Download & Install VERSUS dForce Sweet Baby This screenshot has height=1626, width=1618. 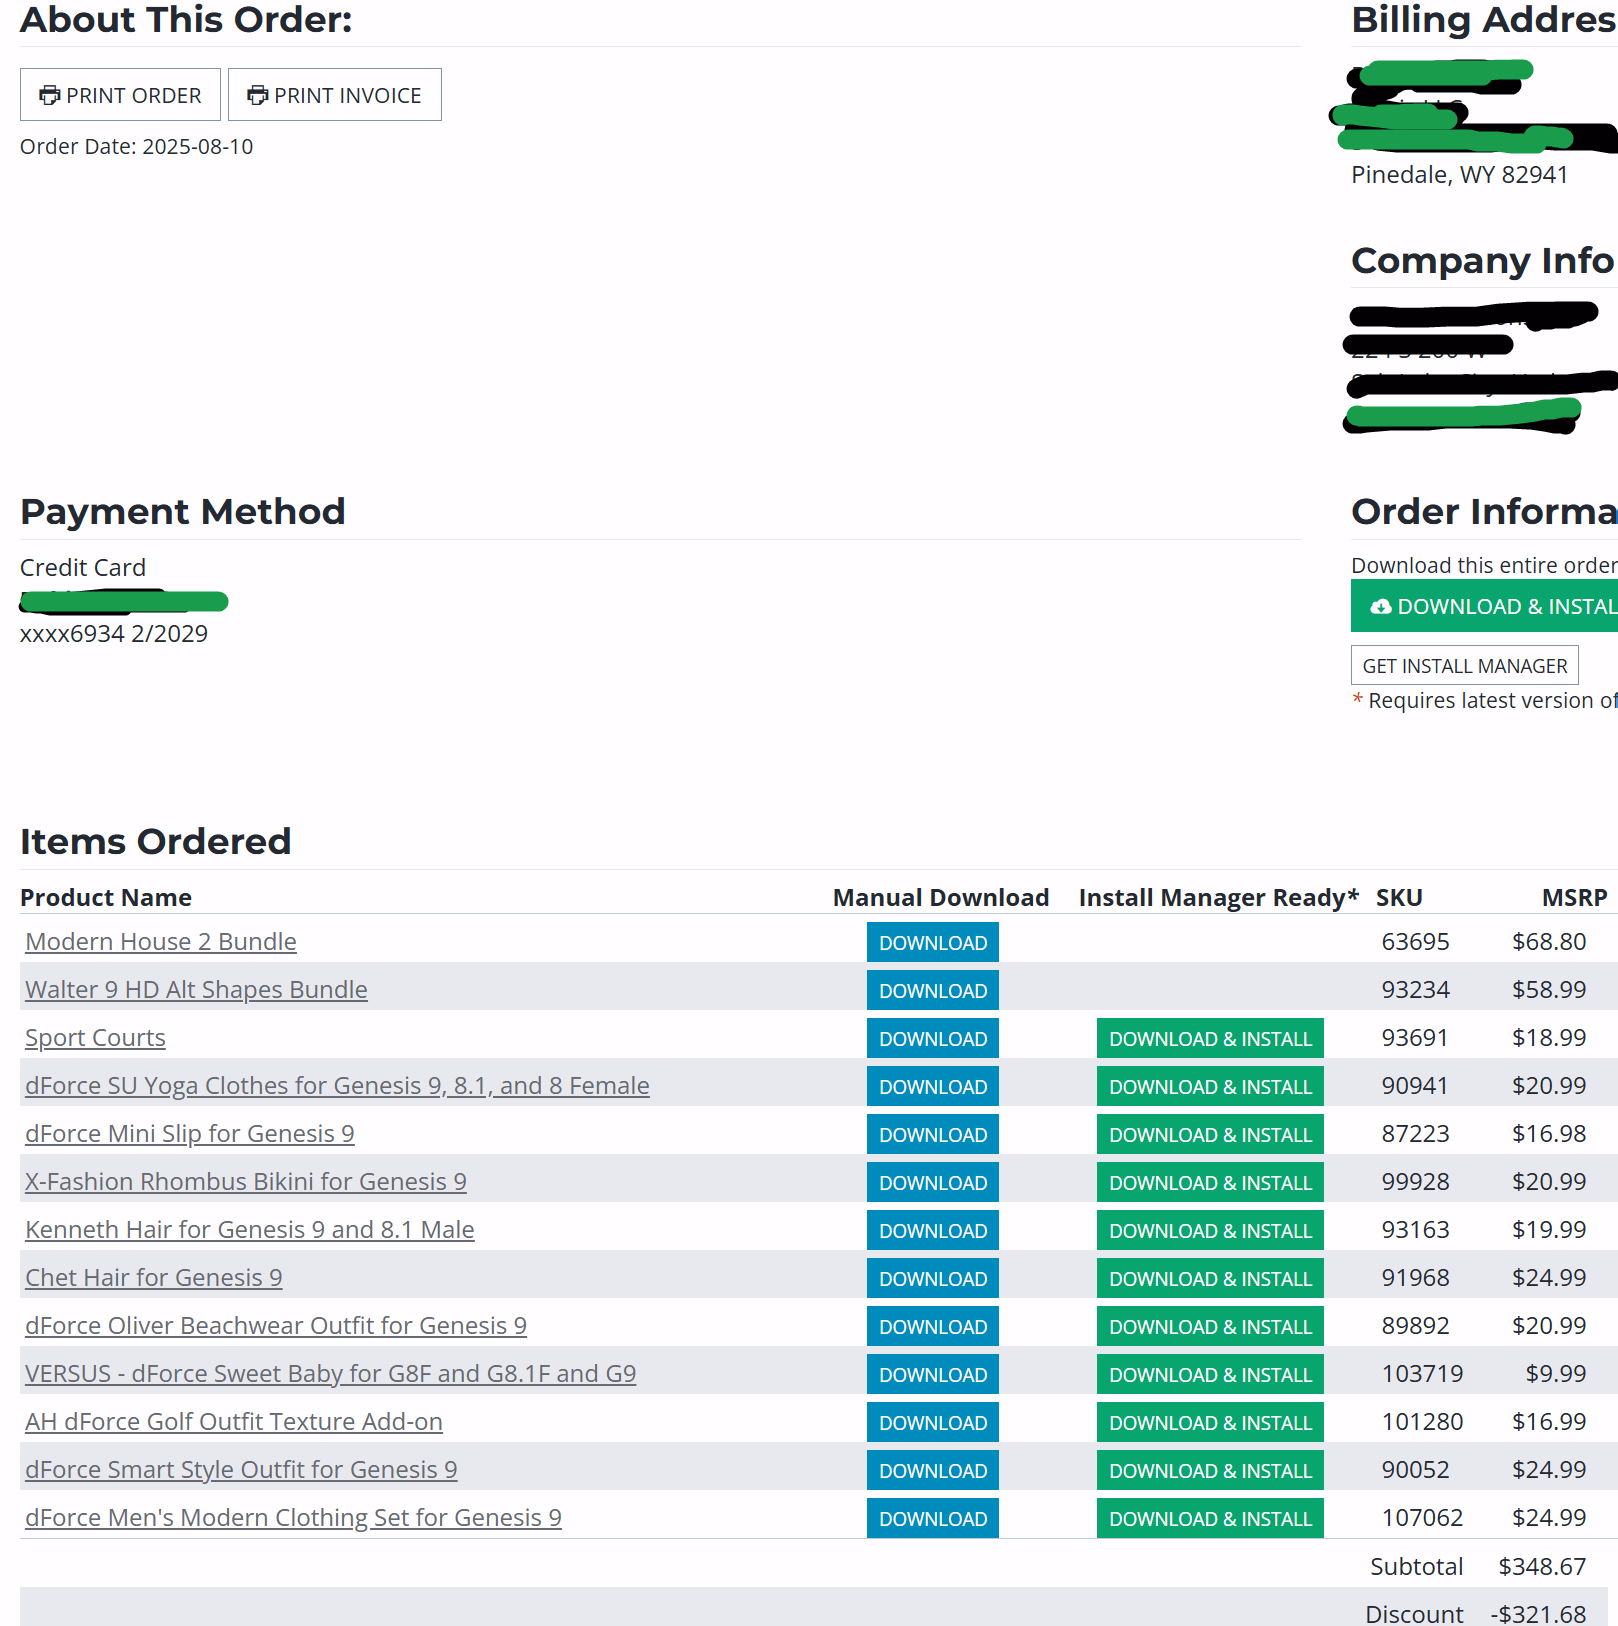click(x=1210, y=1374)
